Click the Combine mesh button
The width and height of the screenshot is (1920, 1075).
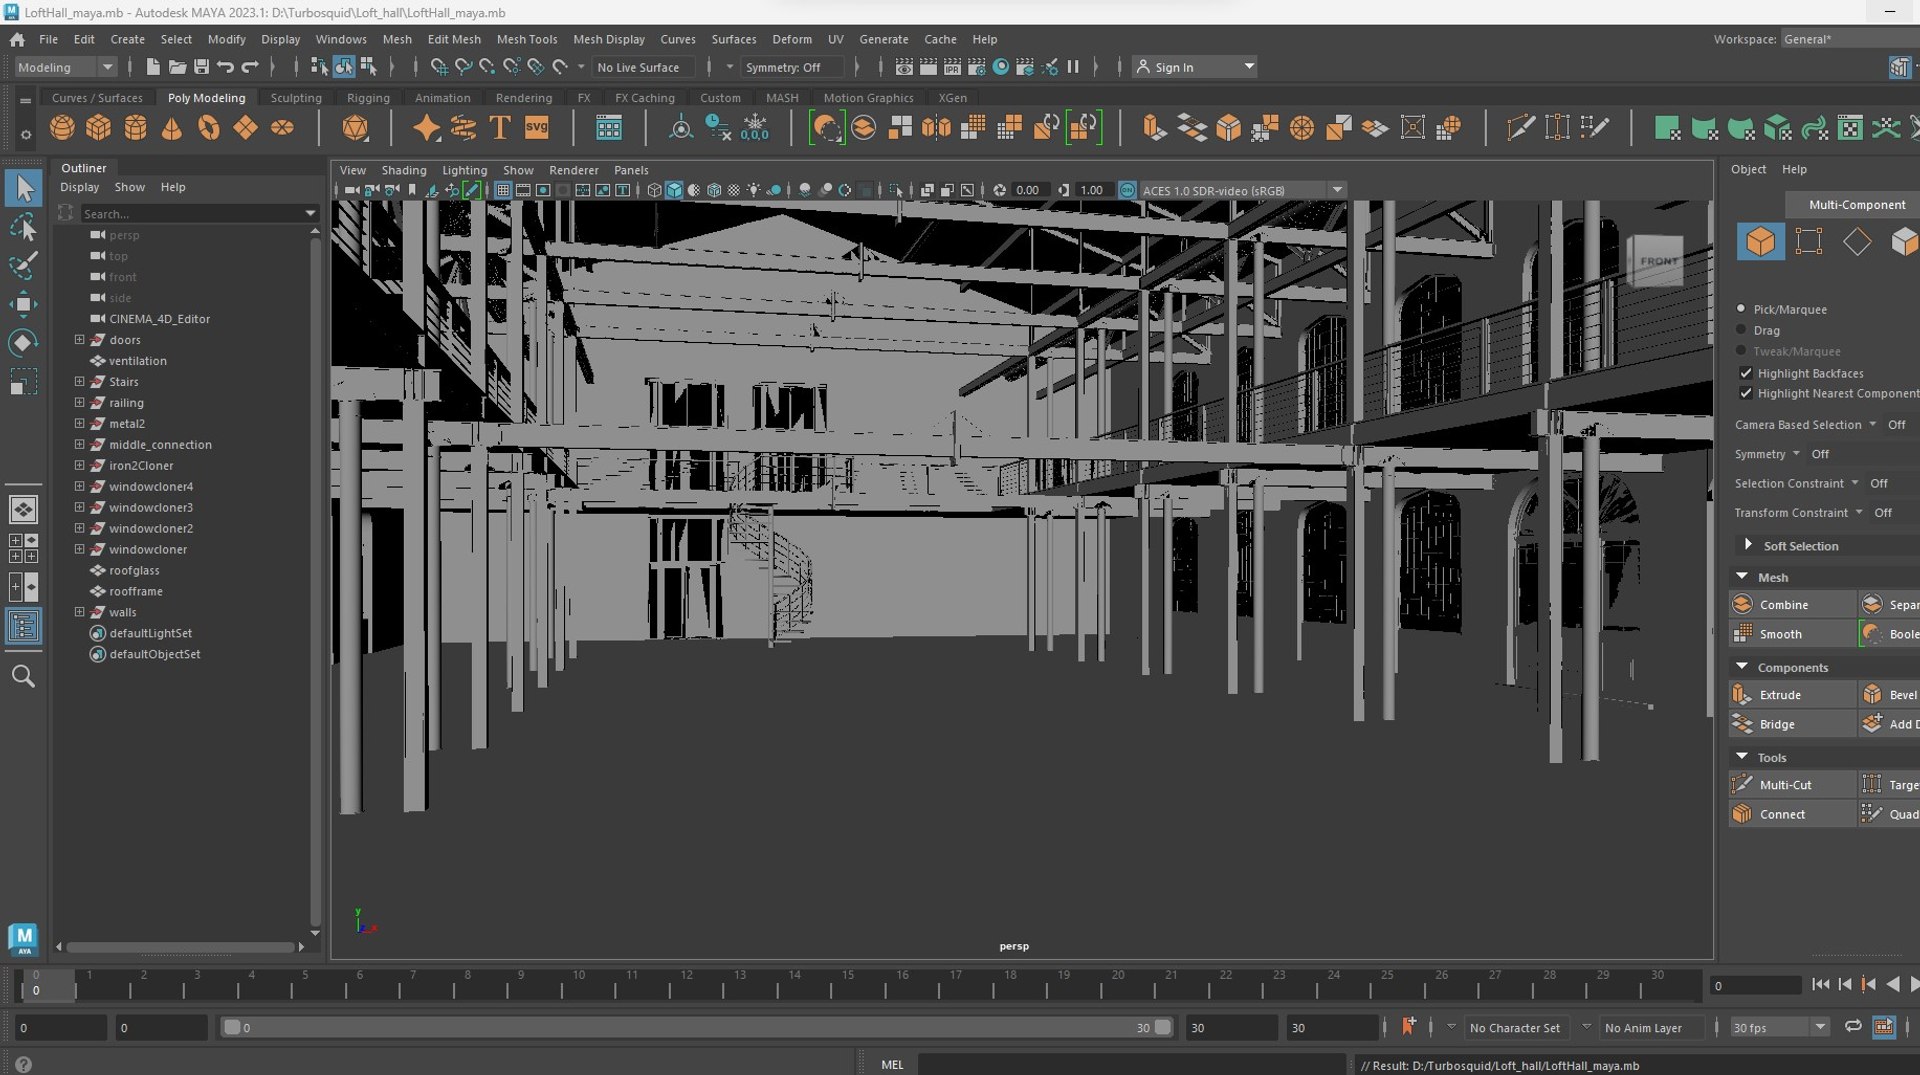click(x=1792, y=604)
